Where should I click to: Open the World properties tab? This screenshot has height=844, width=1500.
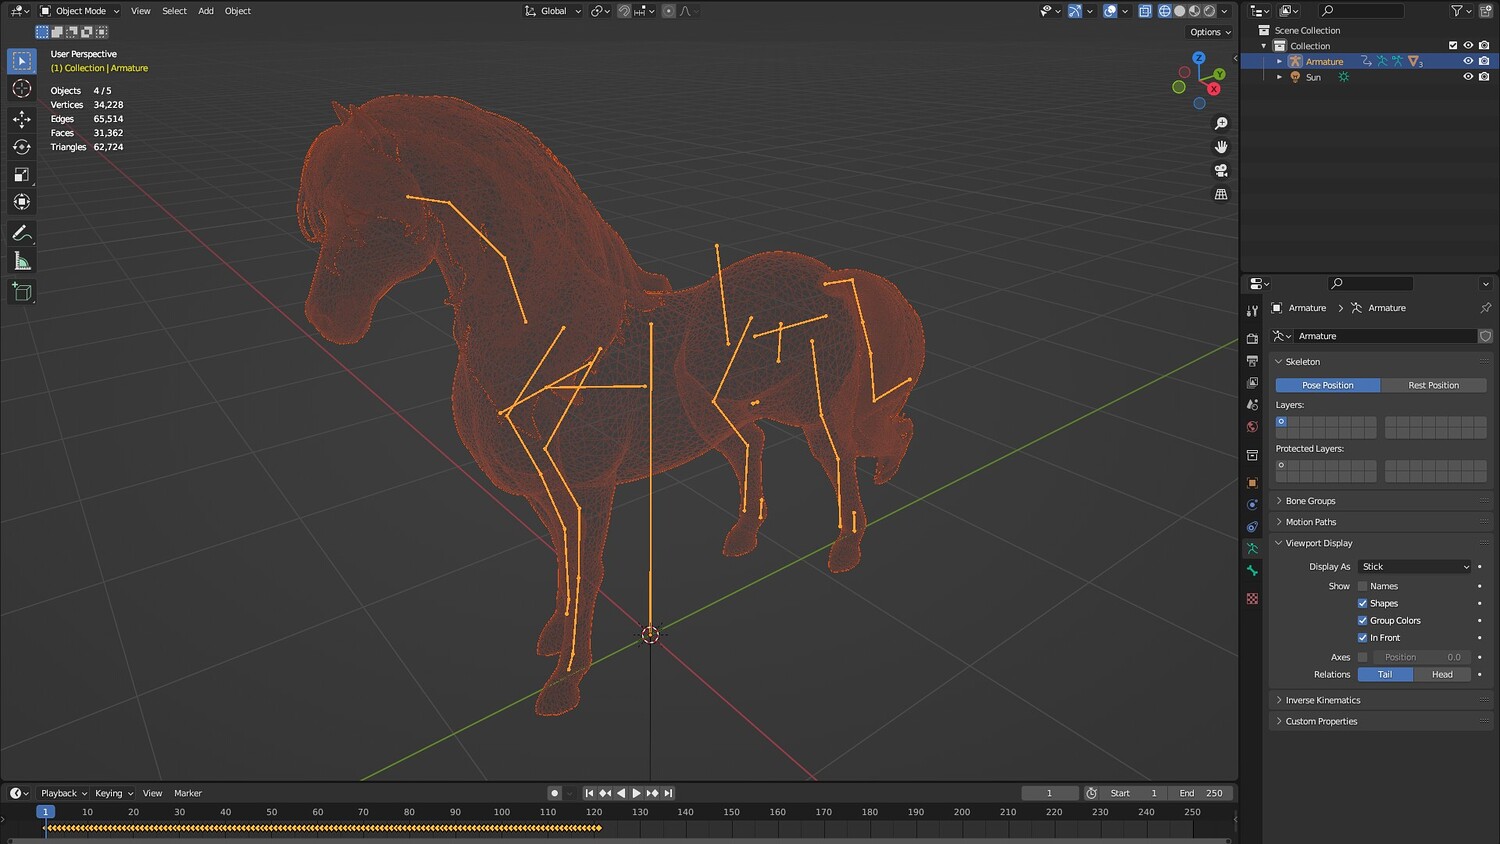click(1252, 427)
